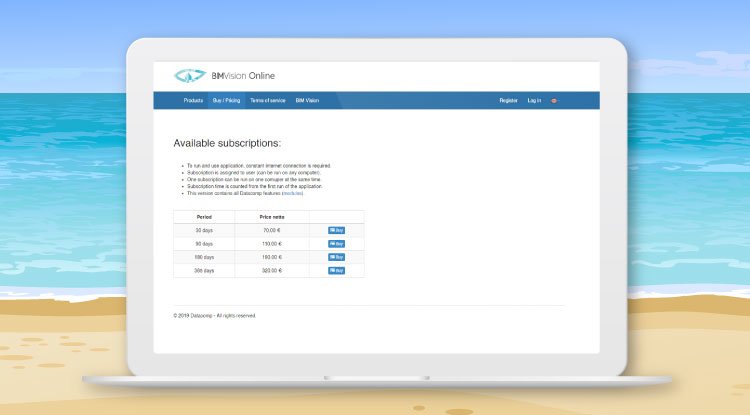Click the Log in link

pos(534,101)
